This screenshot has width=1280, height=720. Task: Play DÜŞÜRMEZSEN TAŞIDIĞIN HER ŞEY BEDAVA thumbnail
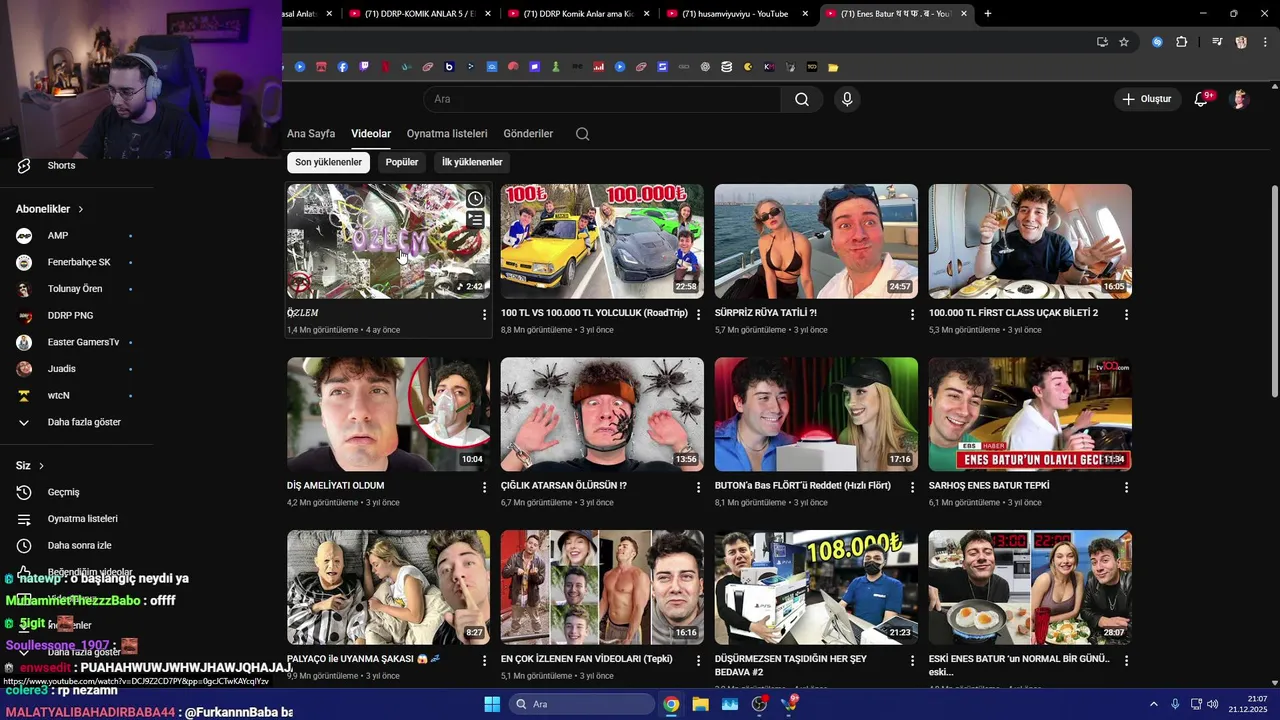point(816,587)
